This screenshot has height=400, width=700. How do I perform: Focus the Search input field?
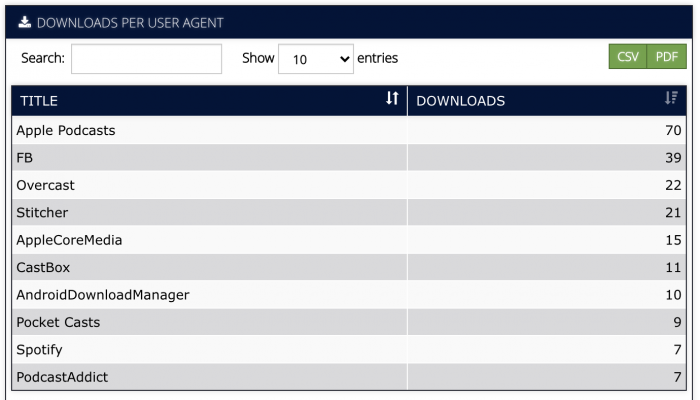(146, 58)
